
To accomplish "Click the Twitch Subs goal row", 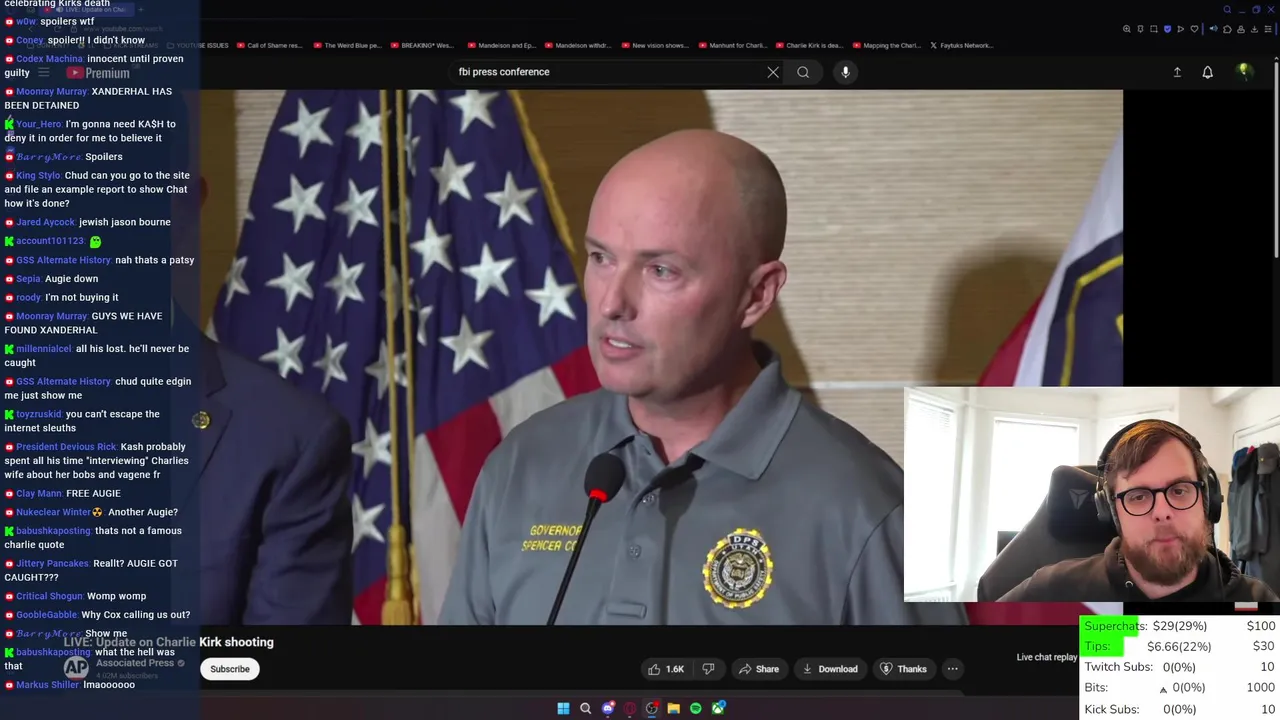I will [1180, 667].
